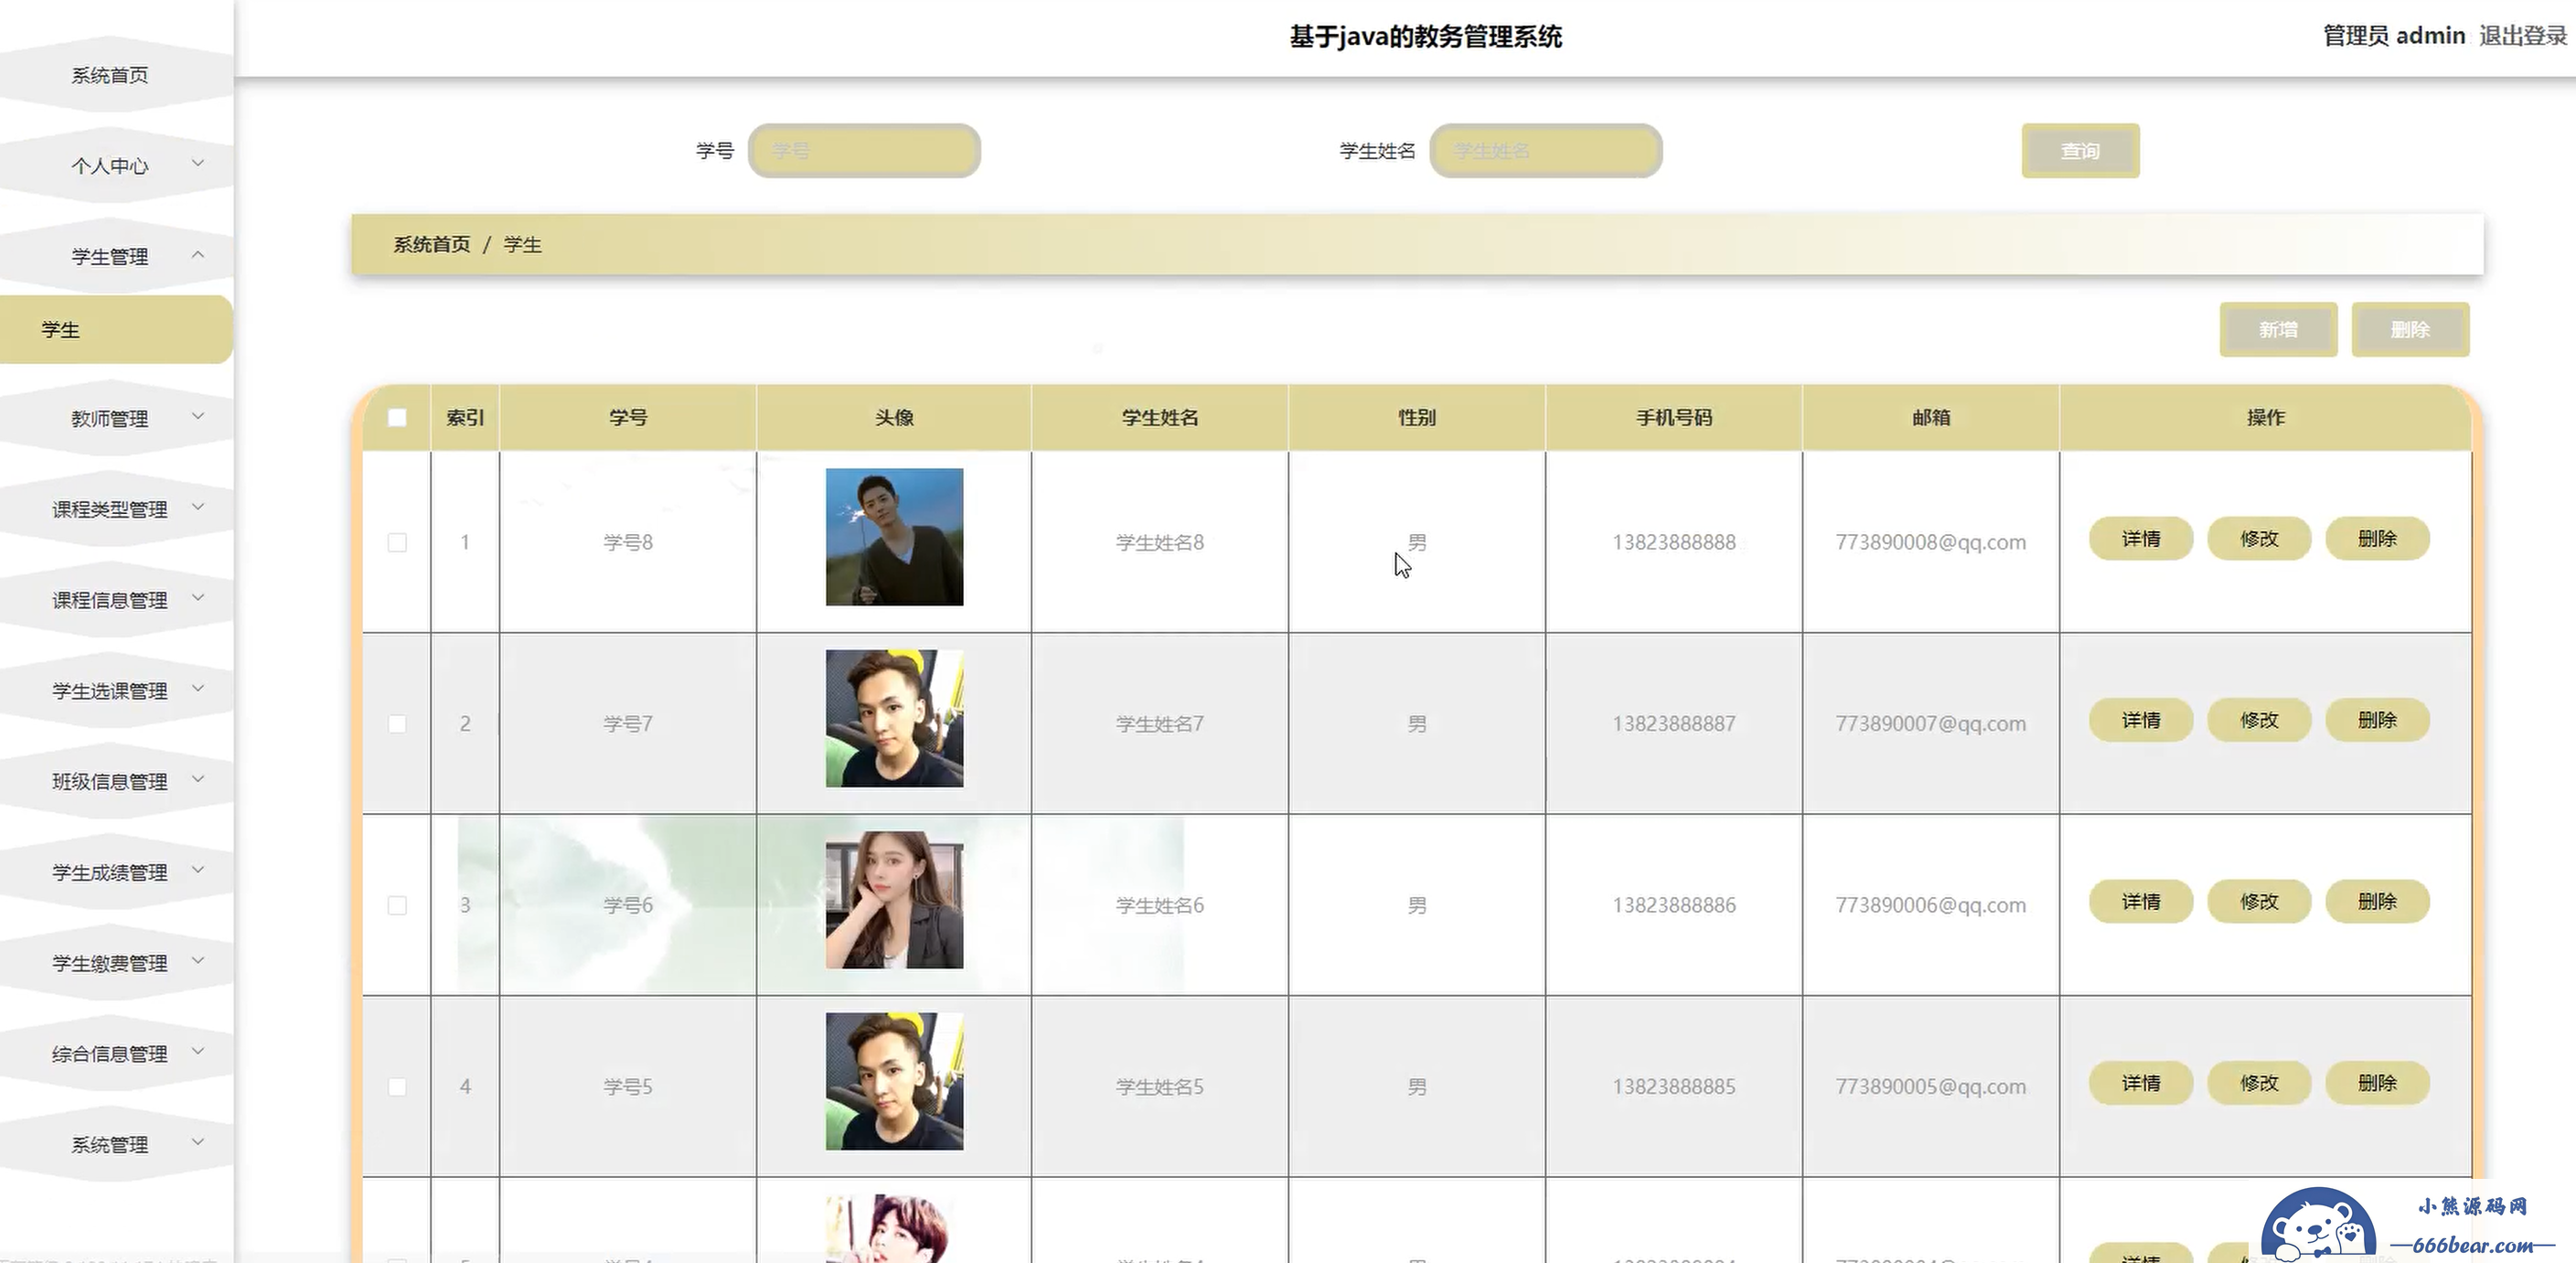The width and height of the screenshot is (2576, 1263).
Task: Check the select-all checkbox in table header
Action: click(397, 418)
